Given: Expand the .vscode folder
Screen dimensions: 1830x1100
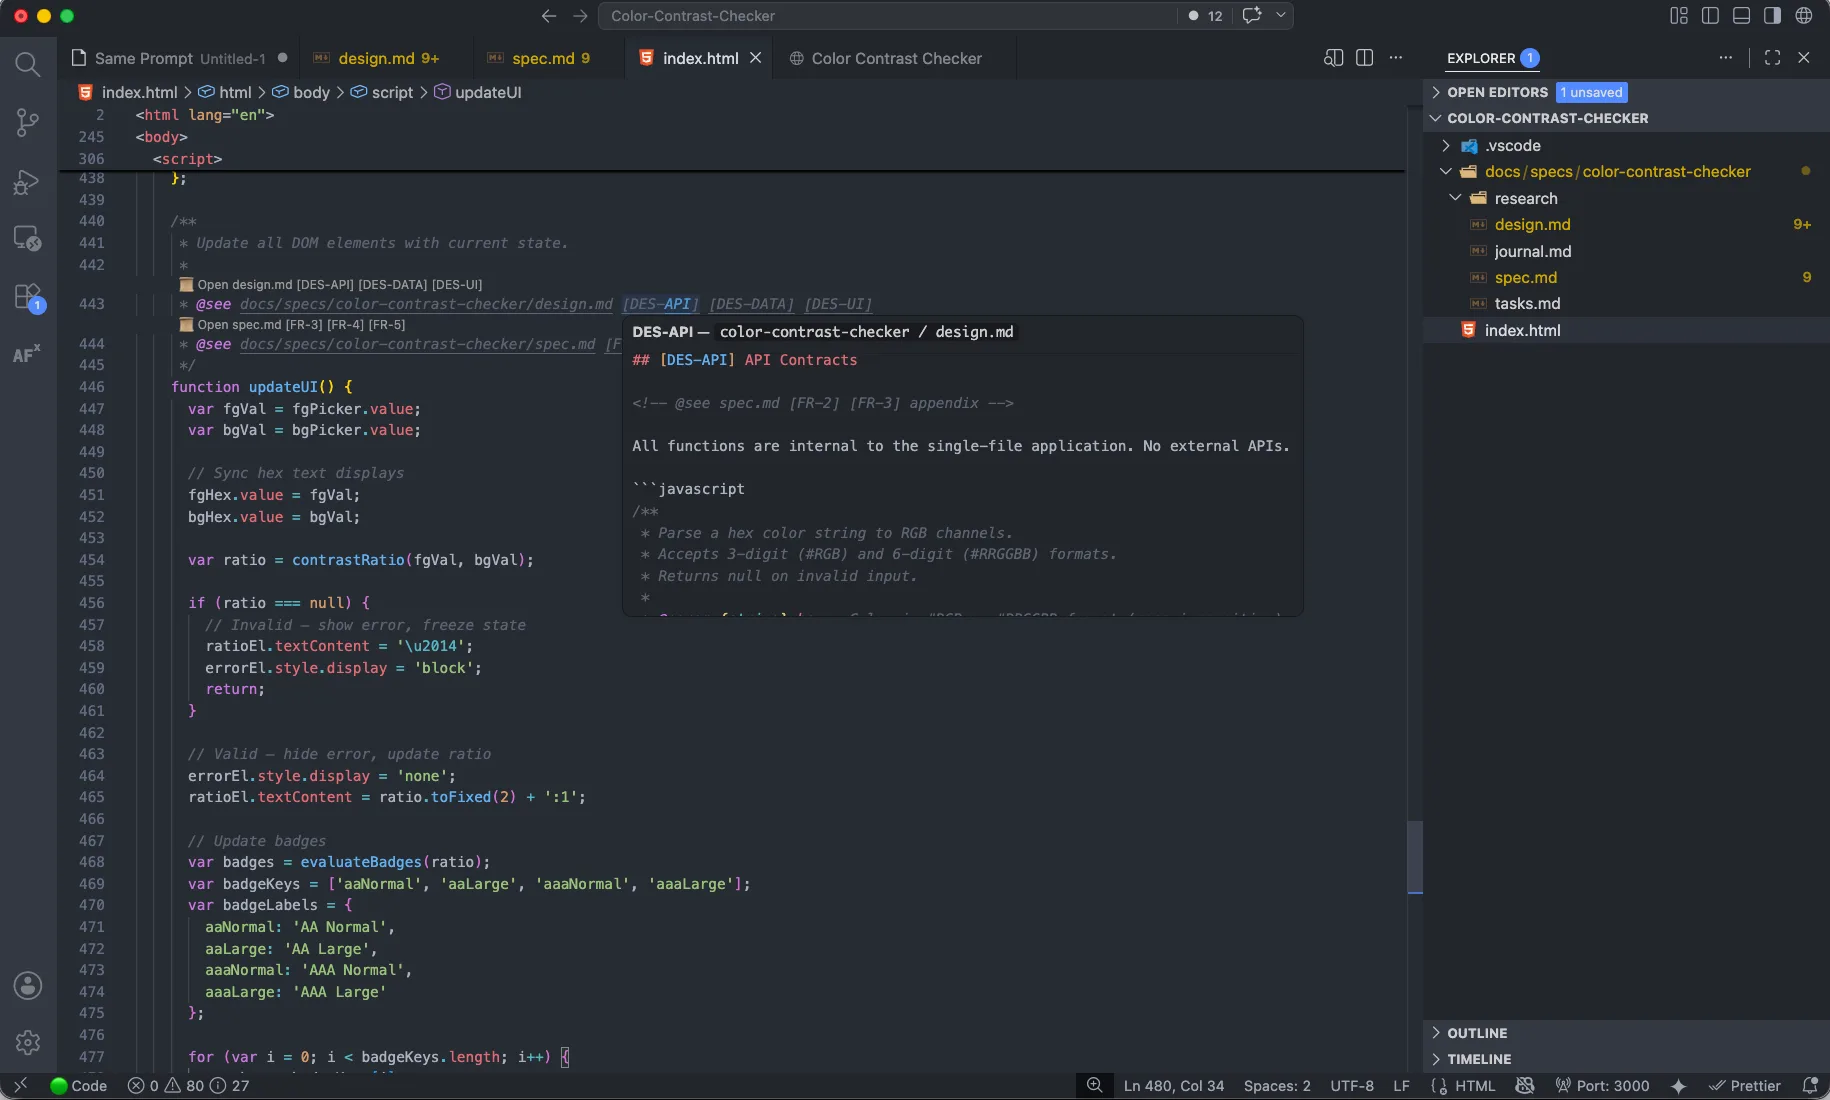Looking at the screenshot, I should pos(1513,146).
